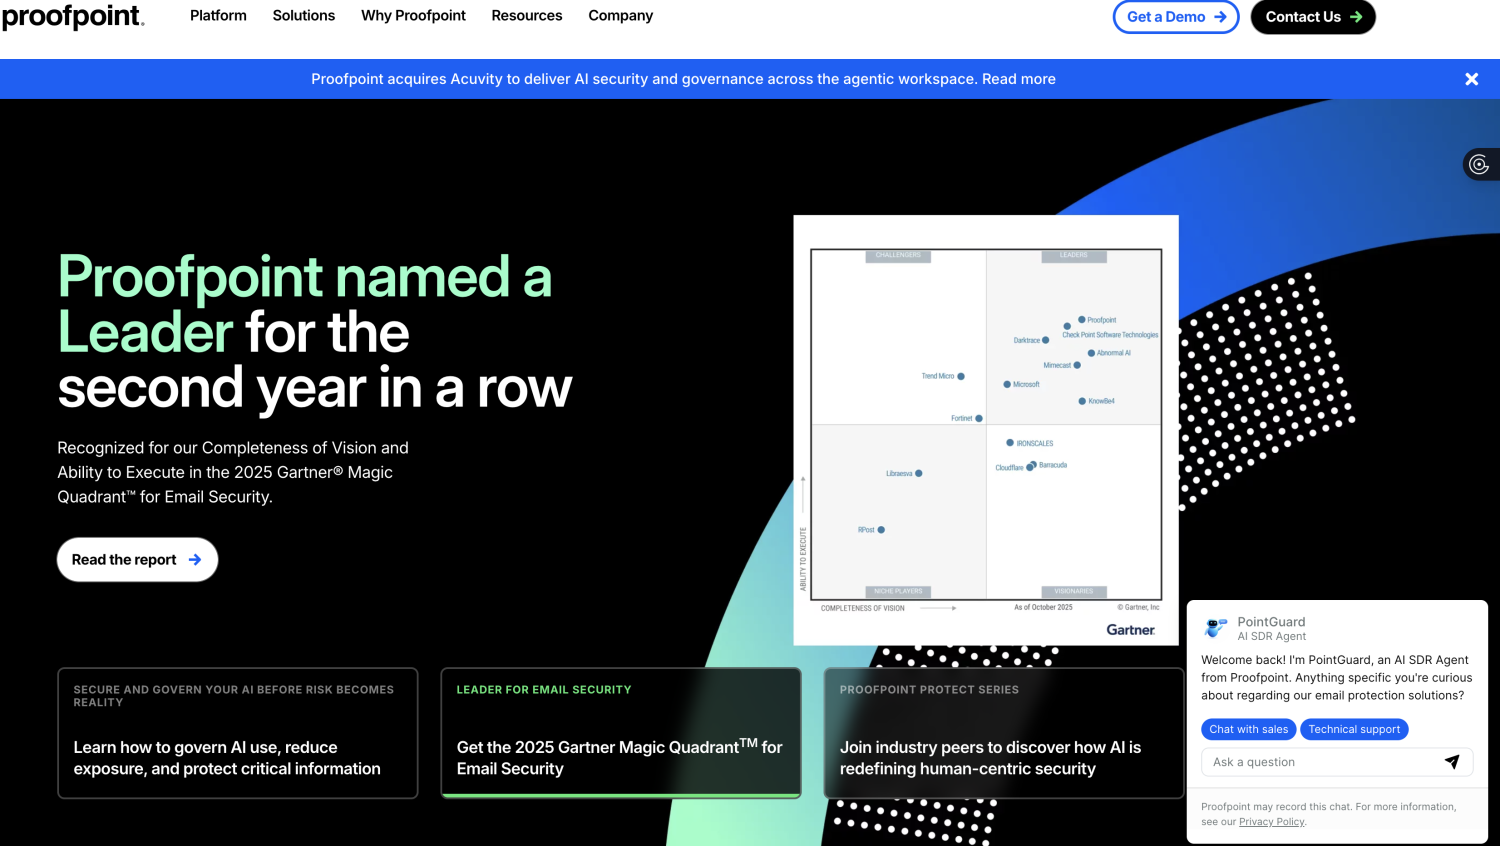The height and width of the screenshot is (846, 1500).
Task: Open the Resources dropdown
Action: [526, 16]
